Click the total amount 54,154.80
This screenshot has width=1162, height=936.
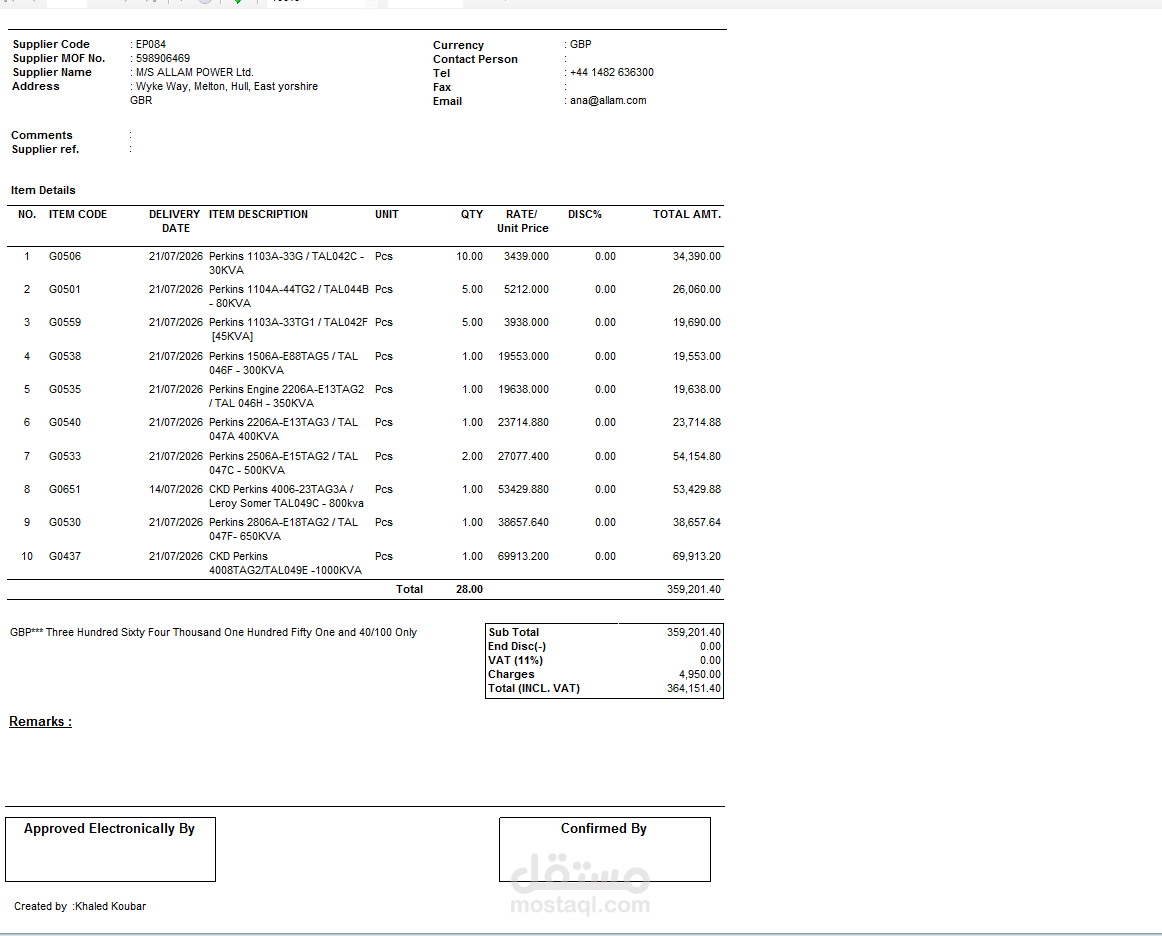click(x=697, y=457)
